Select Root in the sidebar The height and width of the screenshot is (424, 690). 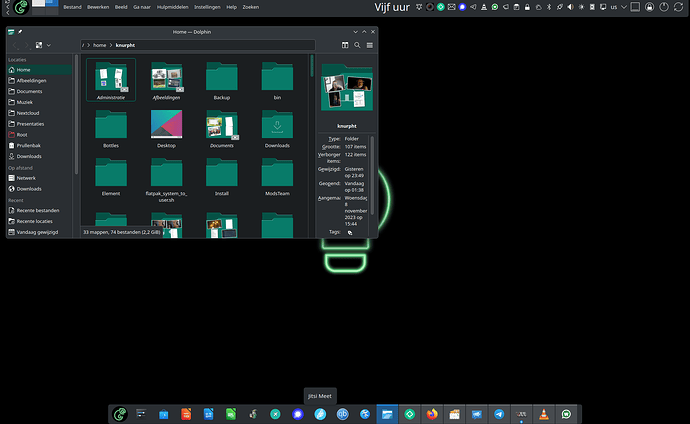(x=39, y=135)
